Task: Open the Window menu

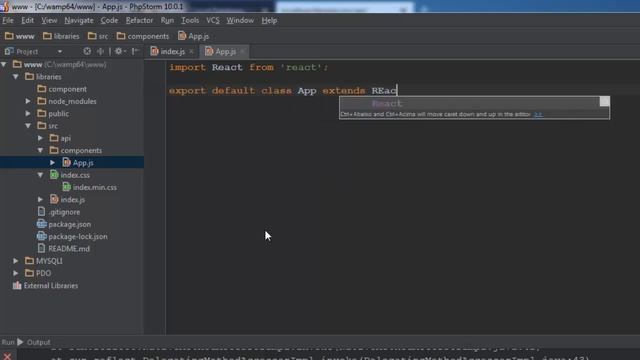Action: pyautogui.click(x=240, y=20)
